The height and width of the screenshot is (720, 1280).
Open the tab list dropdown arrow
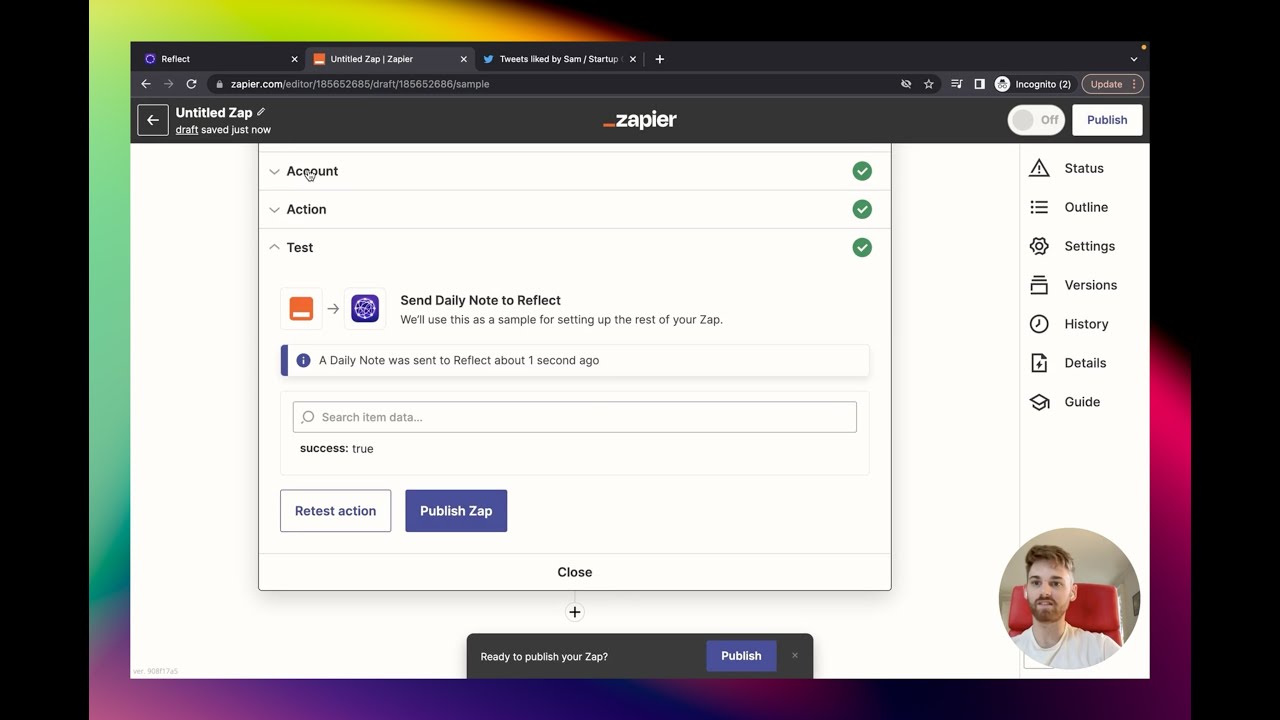(x=1134, y=59)
